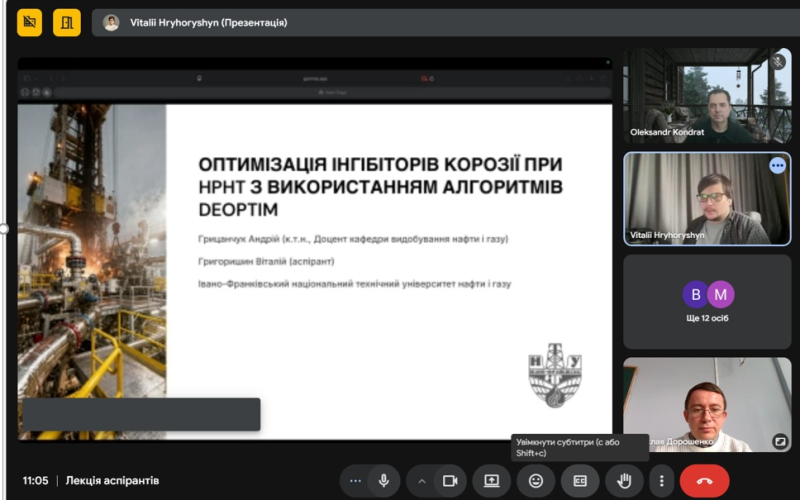This screenshot has height=500, width=800.
Task: Open Vitalii Hryhoryshyn presentation header bar
Action: click(x=445, y=22)
